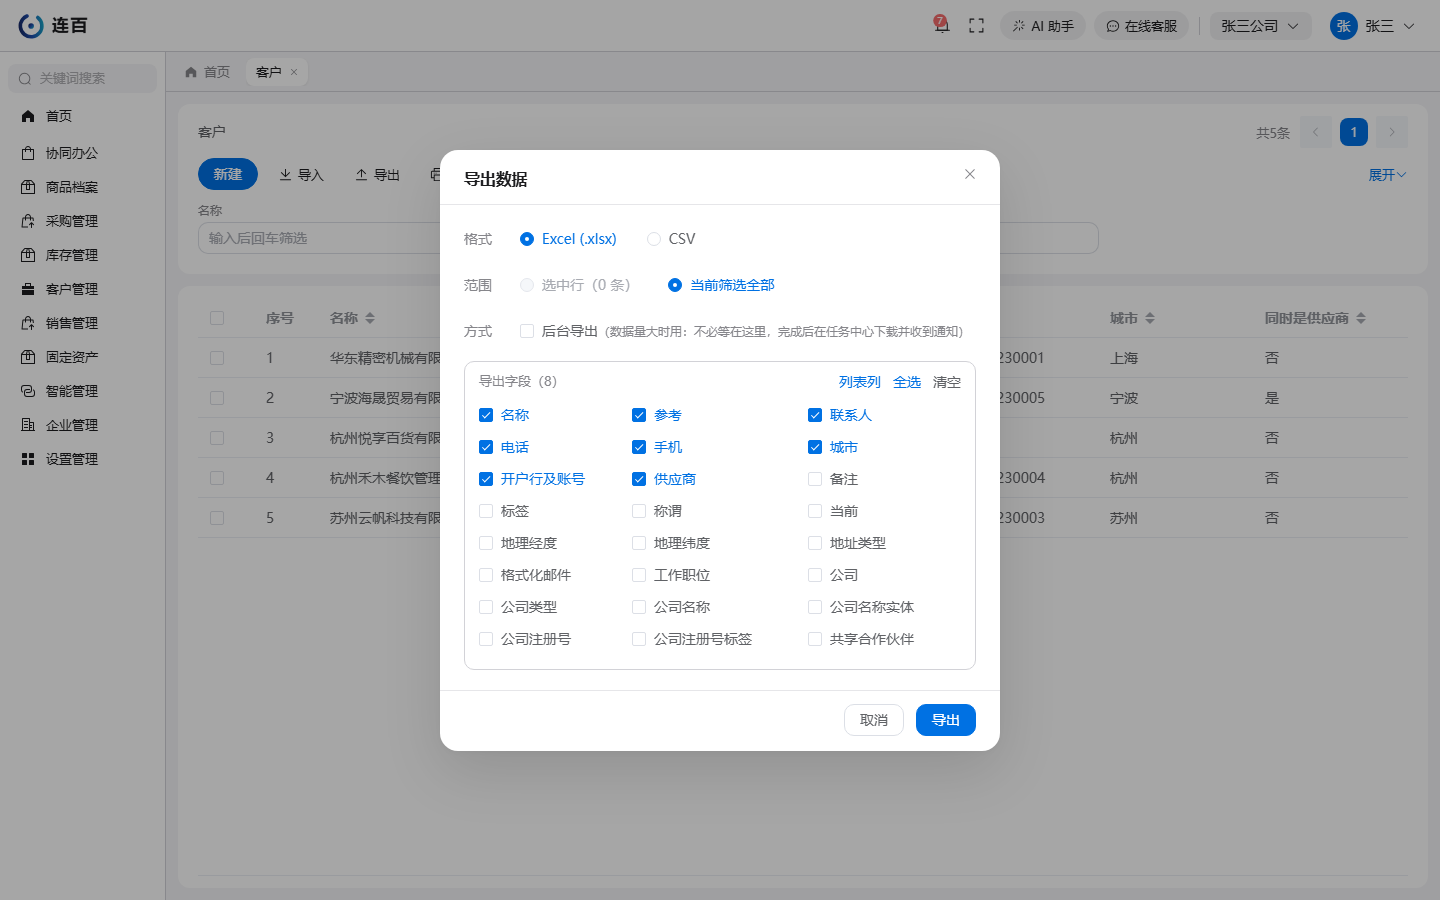Expand filters with 展开
The image size is (1440, 900).
click(1387, 175)
